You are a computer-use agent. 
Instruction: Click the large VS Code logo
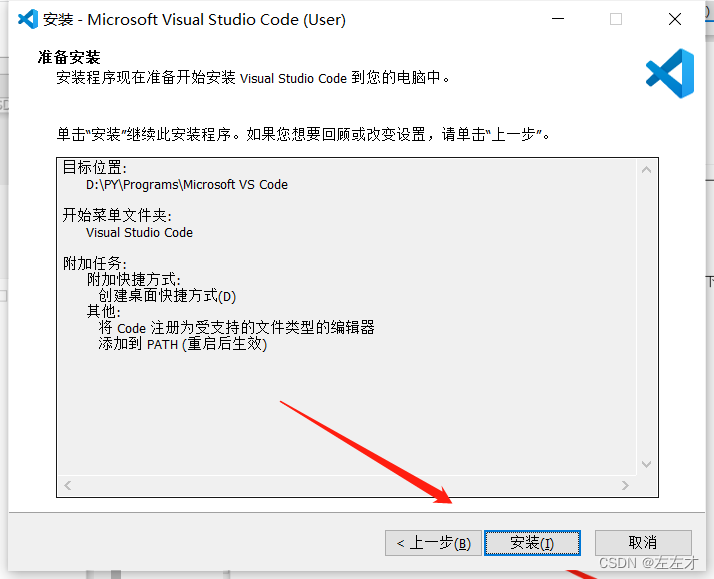[x=670, y=73]
